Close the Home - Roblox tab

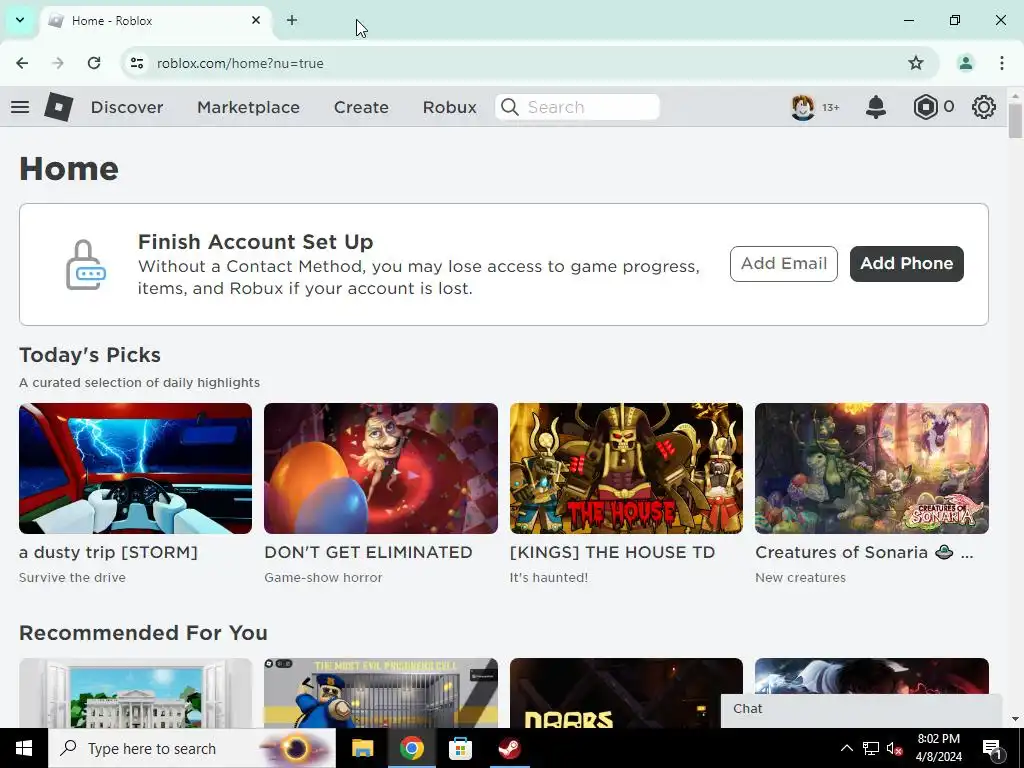[256, 20]
